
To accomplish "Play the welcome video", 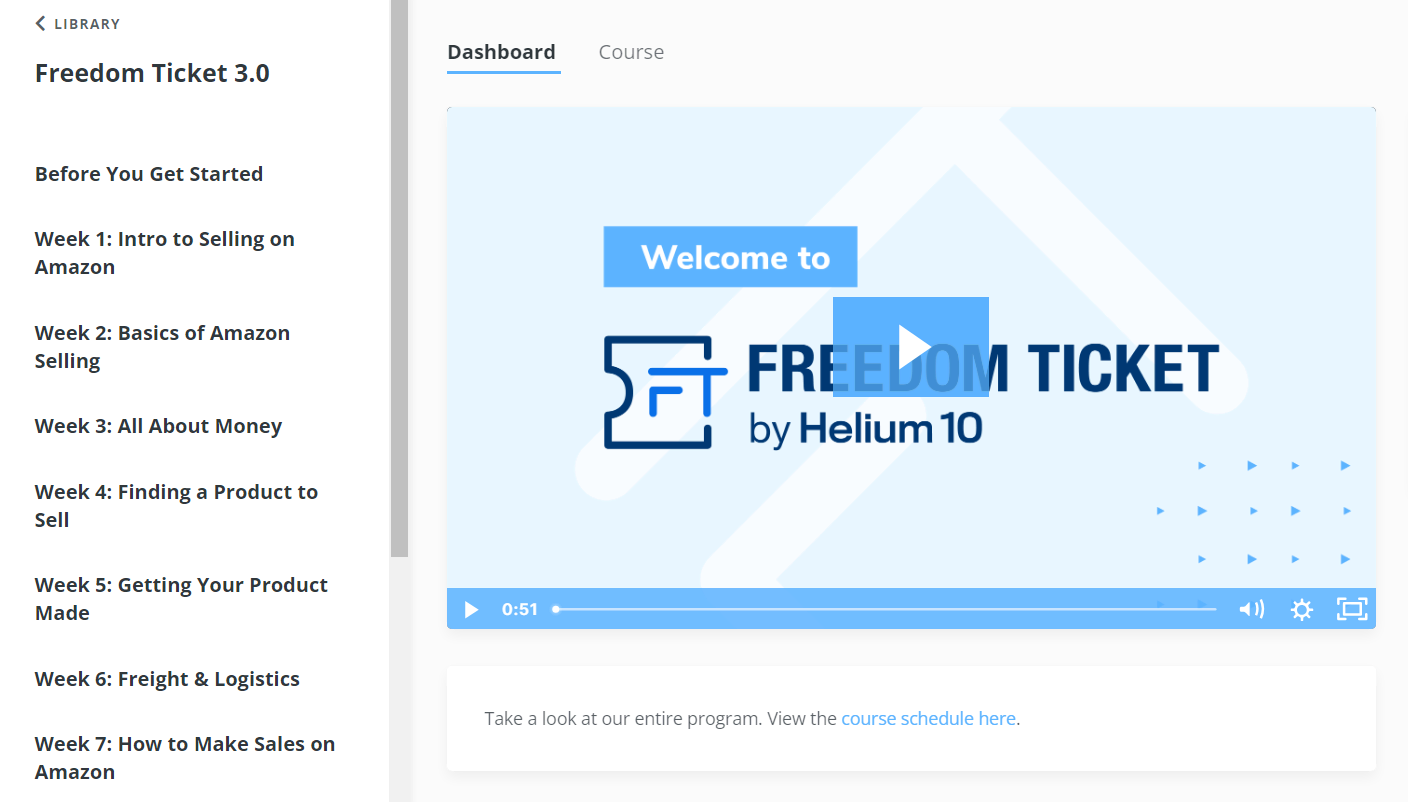I will [911, 345].
